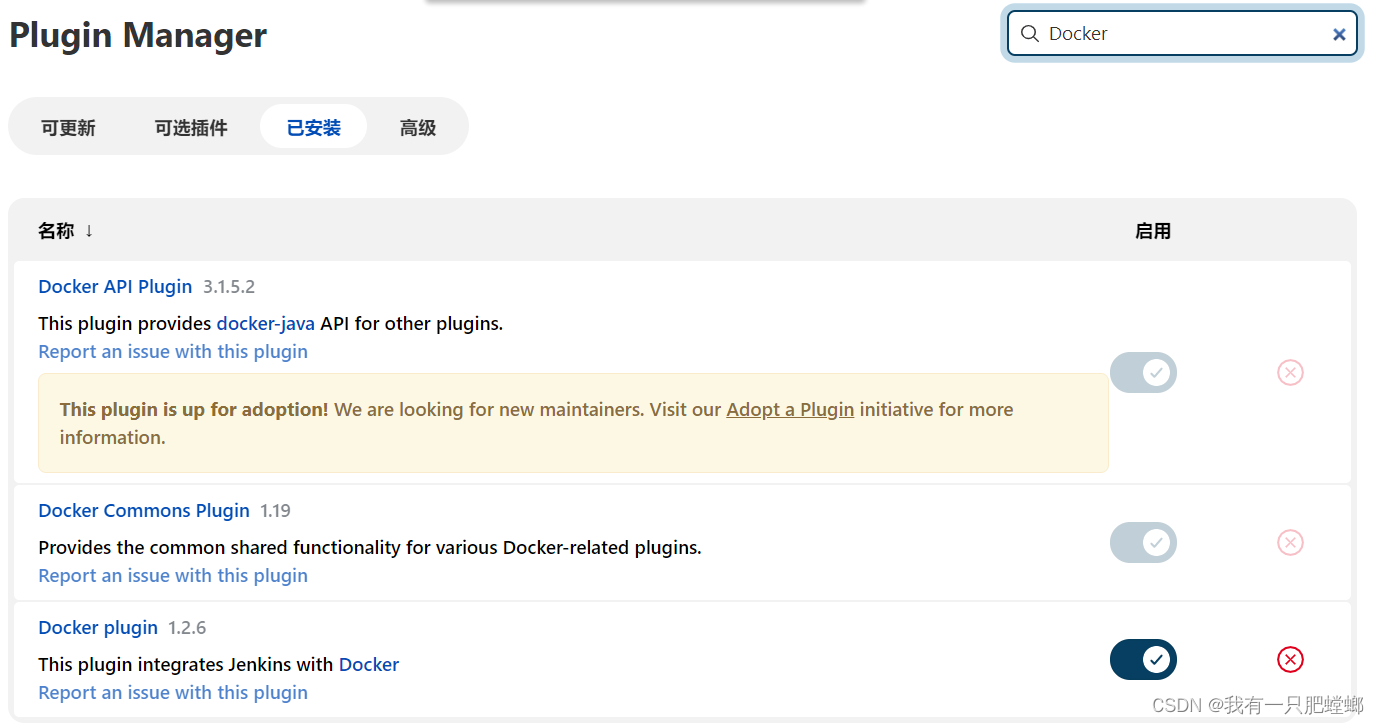Click version 1.2.6 text

coord(187,628)
